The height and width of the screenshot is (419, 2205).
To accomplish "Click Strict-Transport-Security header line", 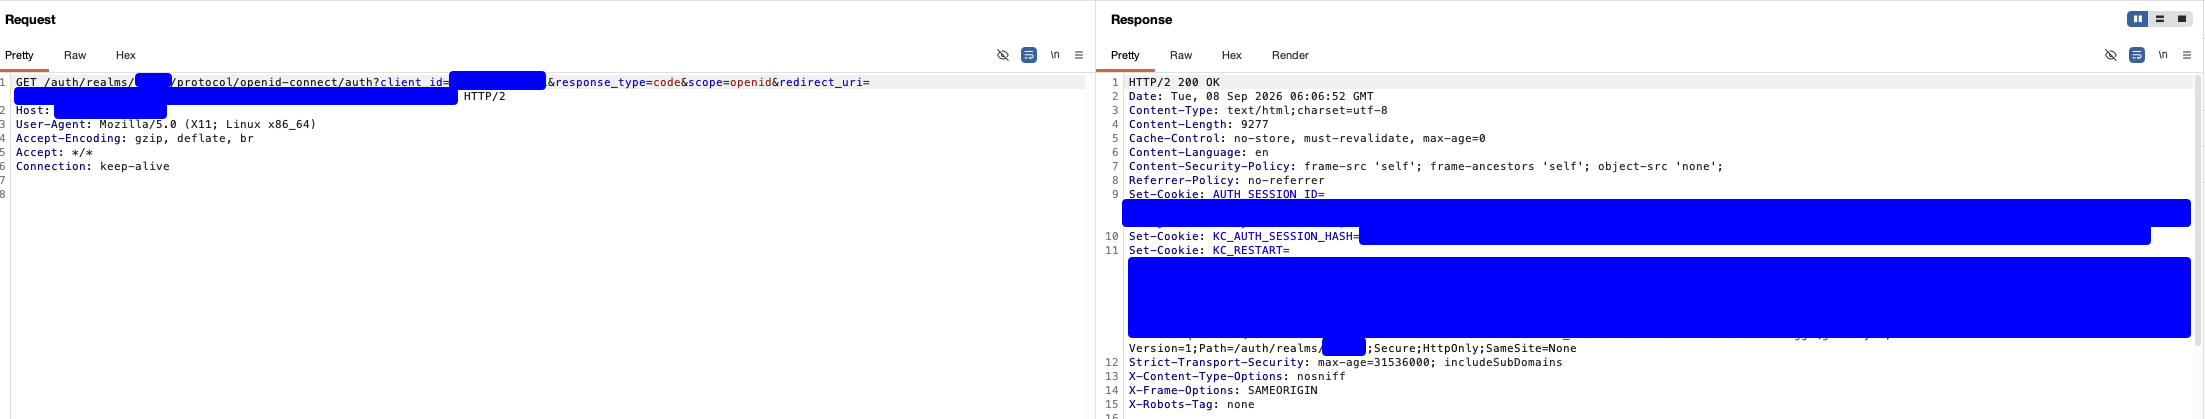I will pos(1345,362).
